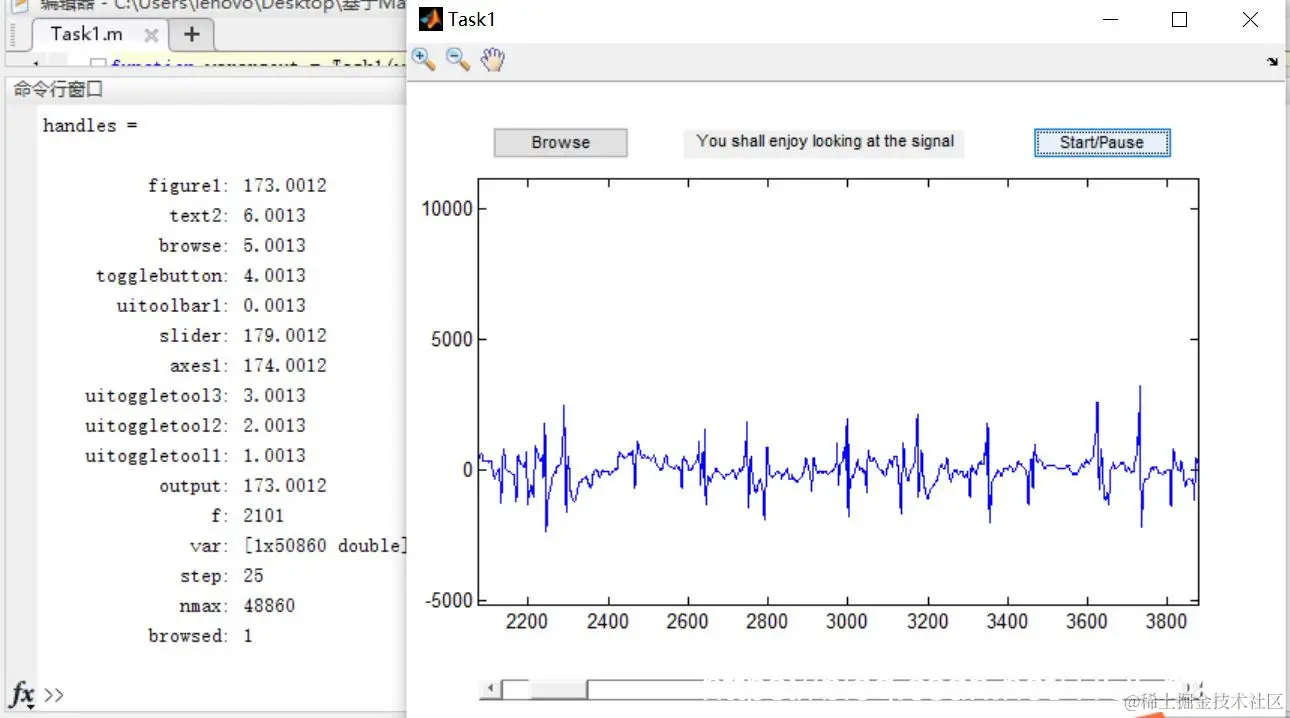This screenshot has height=718, width=1290.
Task: Click the Browse button
Action: tap(560, 143)
